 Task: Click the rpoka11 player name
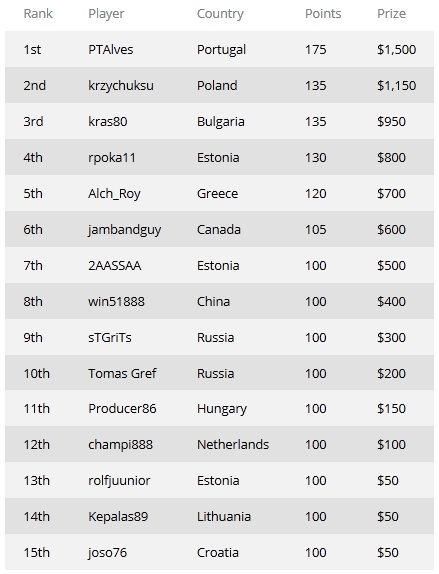pos(112,157)
